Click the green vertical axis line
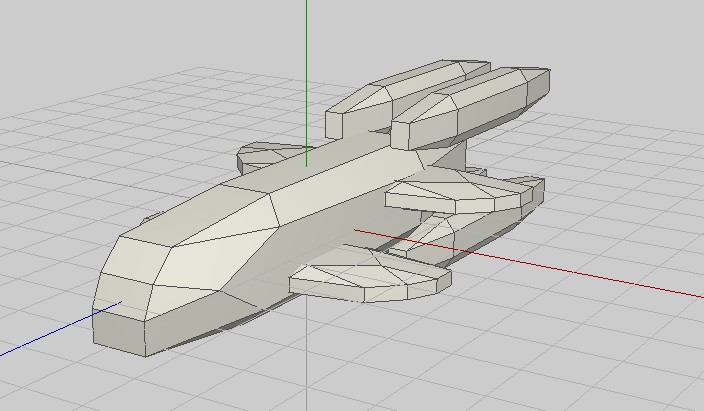This screenshot has width=704, height=411. pos(307,83)
